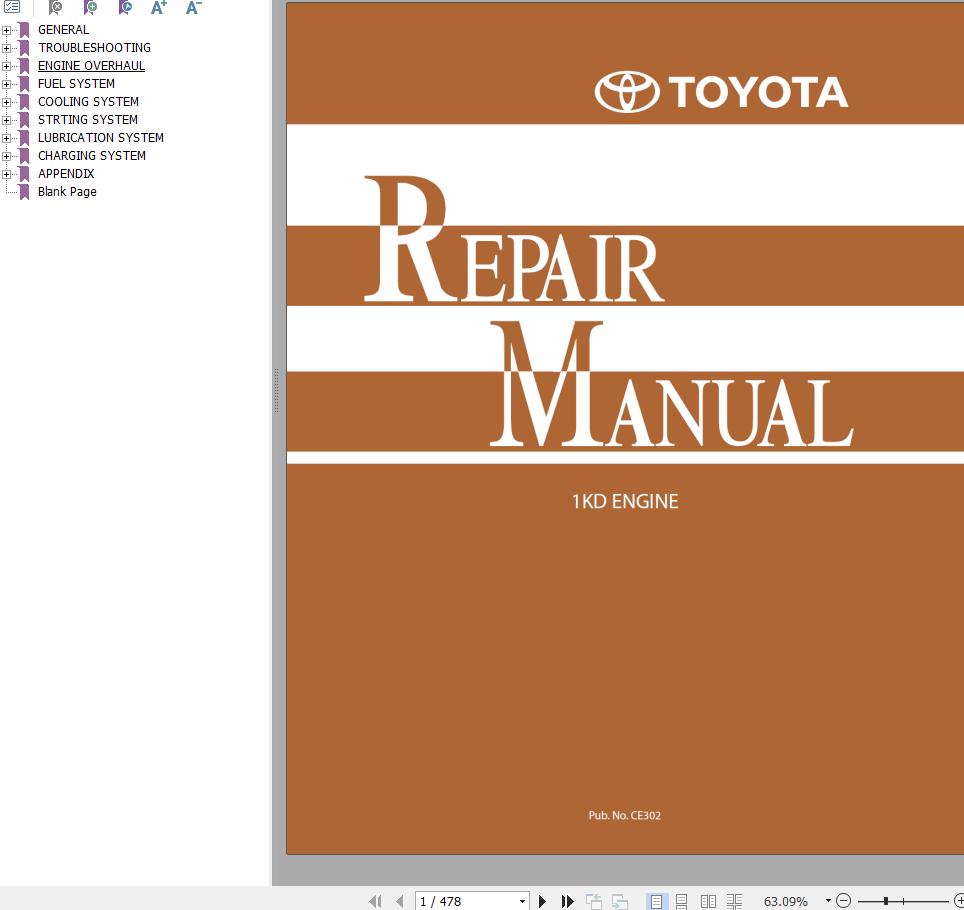Click the delete bookmark icon
Image resolution: width=964 pixels, height=910 pixels.
(x=54, y=8)
